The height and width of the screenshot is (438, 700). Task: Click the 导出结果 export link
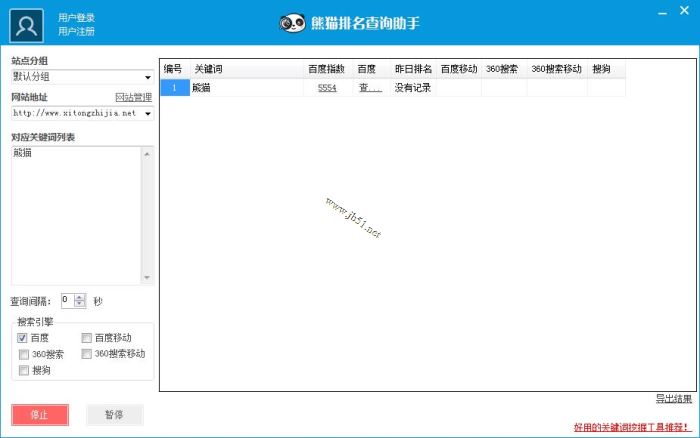tap(674, 399)
